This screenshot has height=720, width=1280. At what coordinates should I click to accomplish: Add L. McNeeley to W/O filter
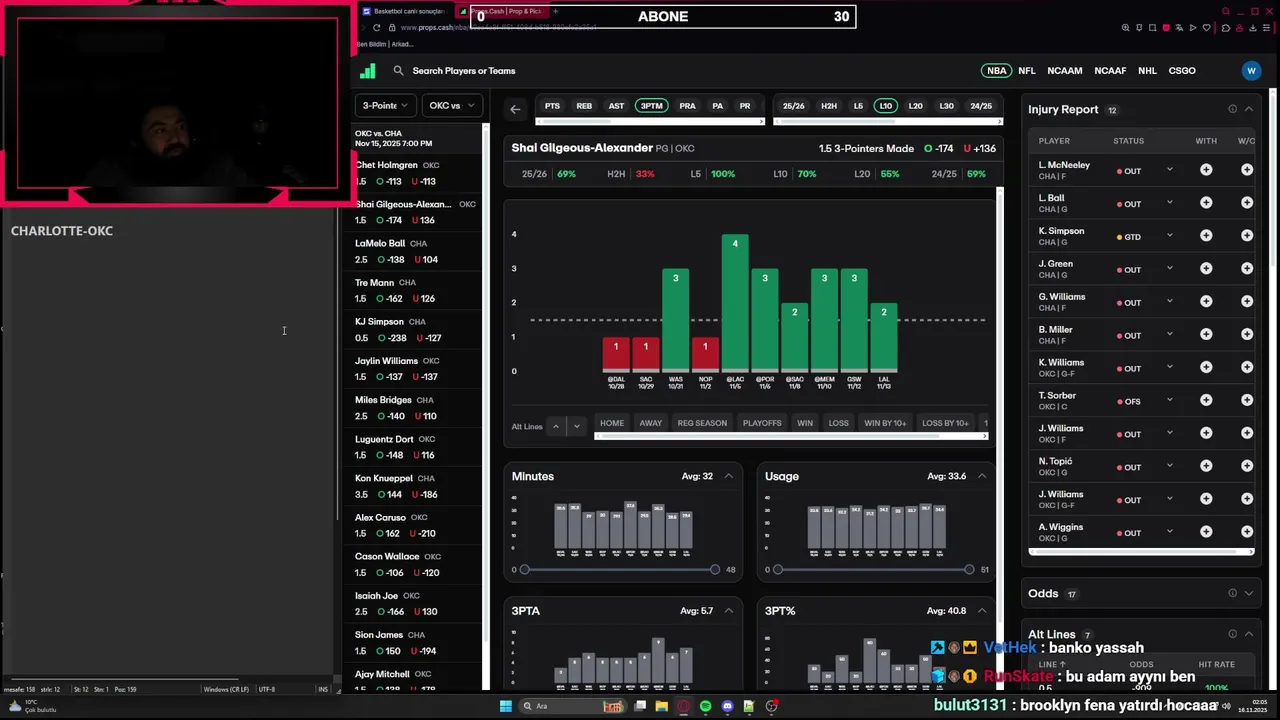pyautogui.click(x=1247, y=170)
